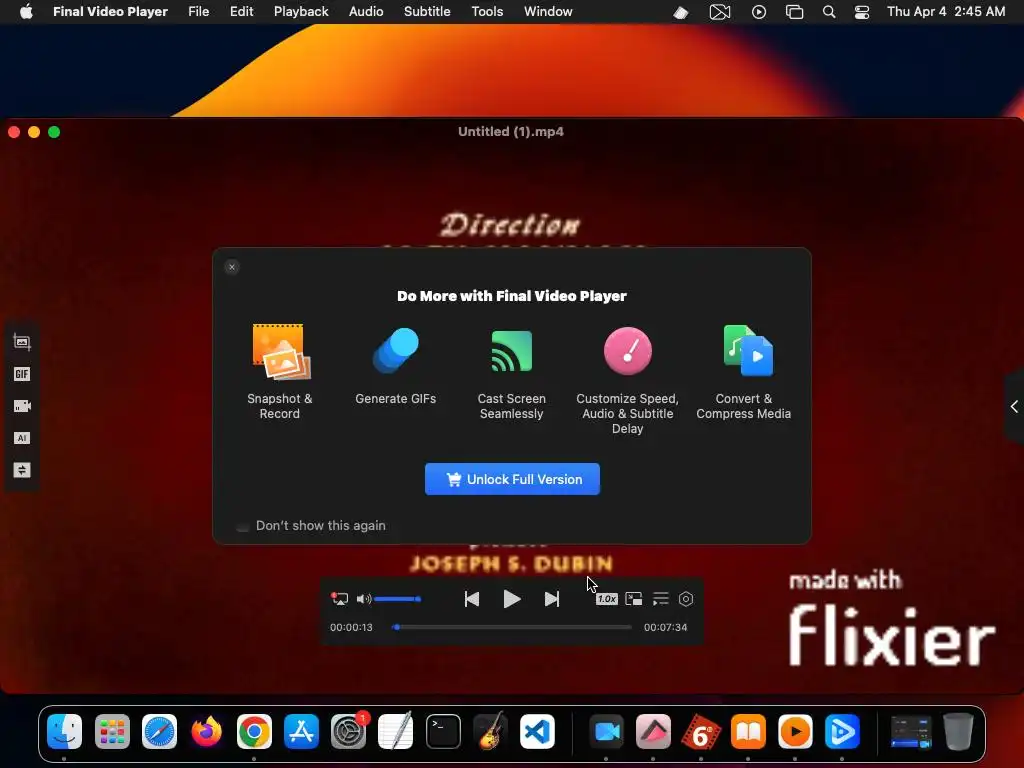
Task: Open the GIF generator in left sidebar
Action: pos(22,374)
